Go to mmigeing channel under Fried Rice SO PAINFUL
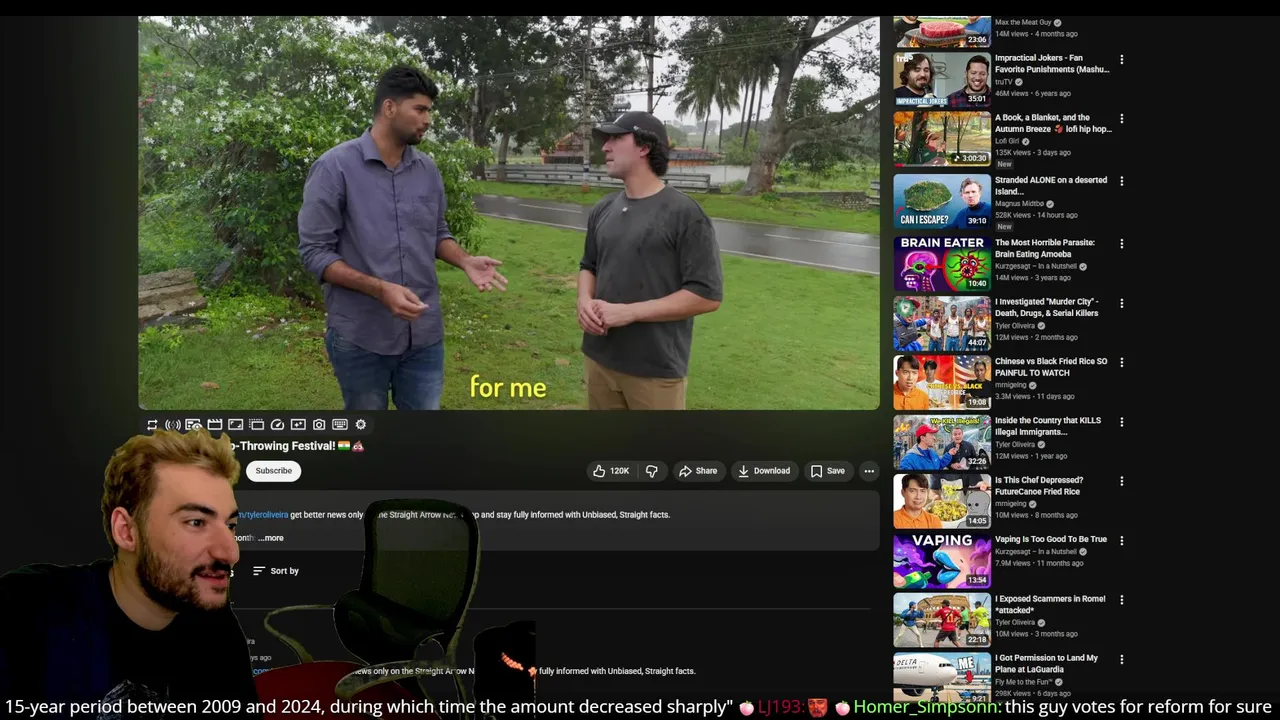This screenshot has height=720, width=1280. 1011,385
